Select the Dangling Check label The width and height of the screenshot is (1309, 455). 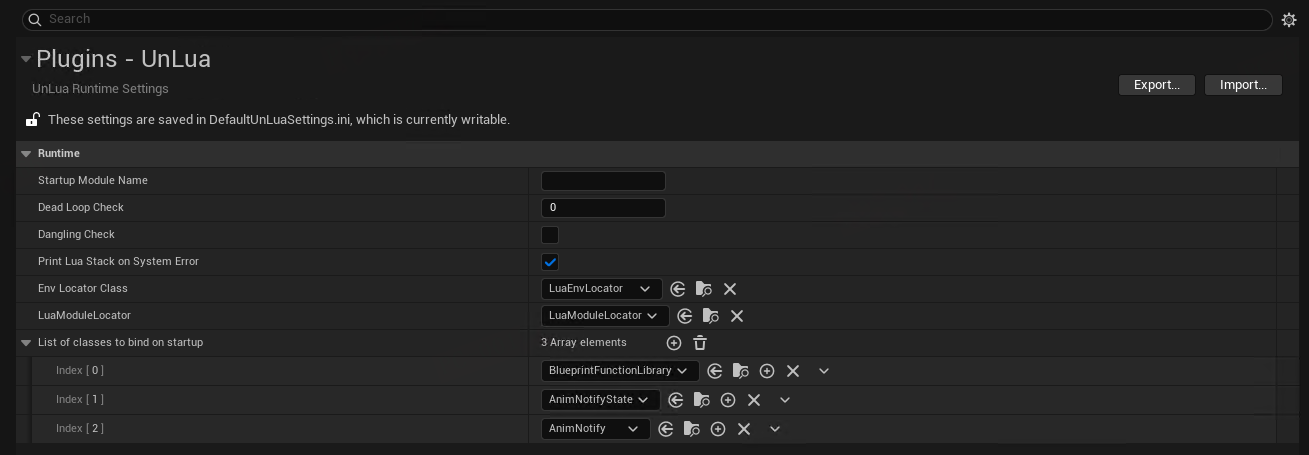pos(77,235)
